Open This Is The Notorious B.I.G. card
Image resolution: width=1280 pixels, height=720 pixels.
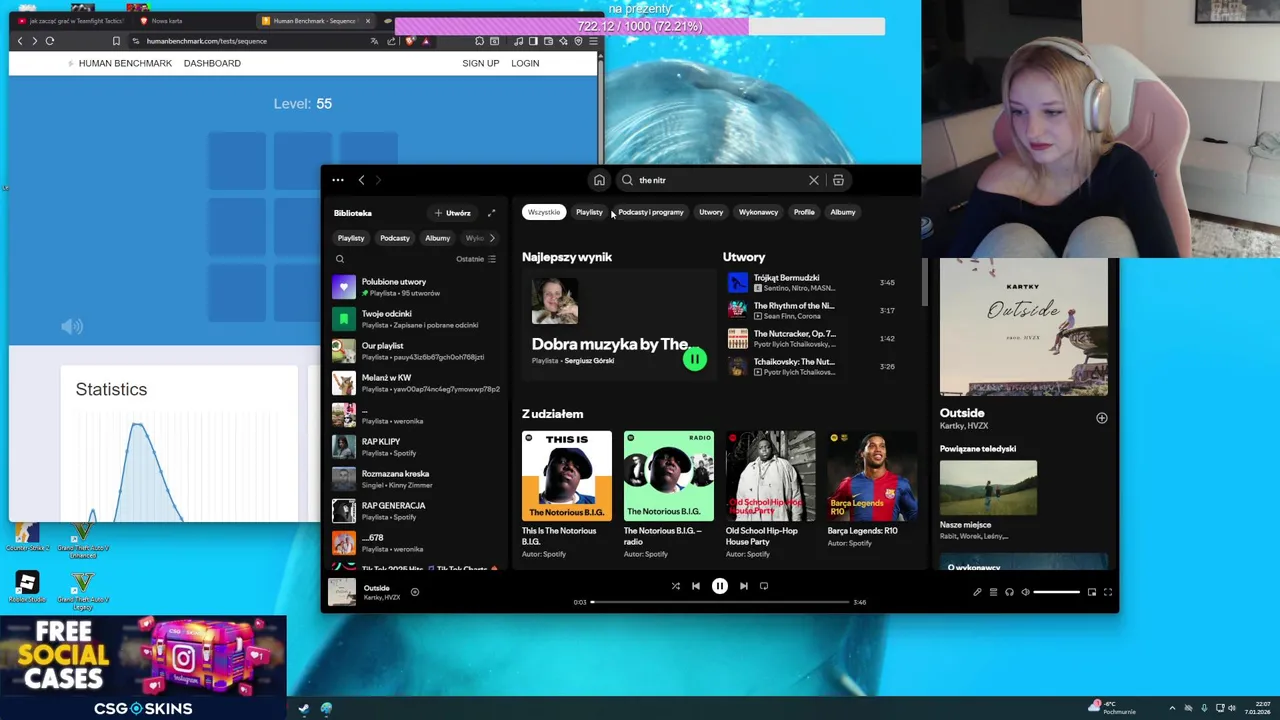566,495
